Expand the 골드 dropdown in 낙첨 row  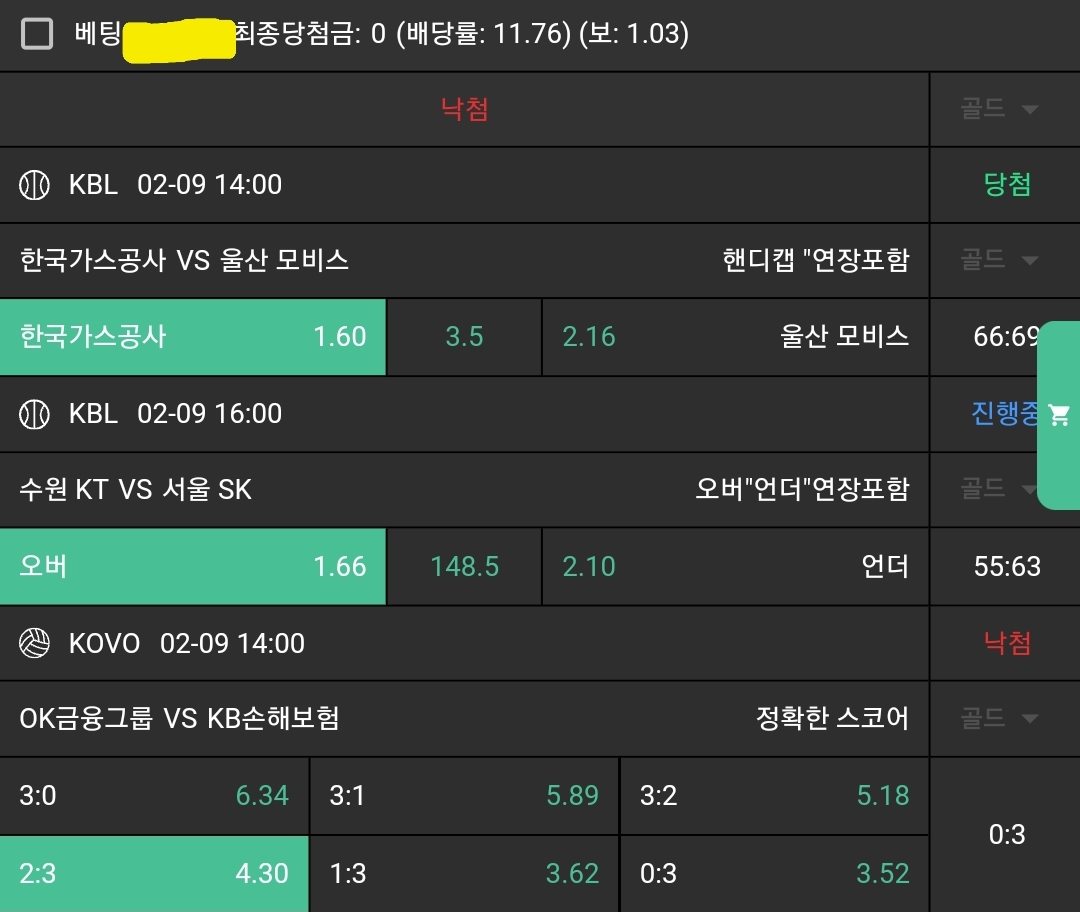click(x=1000, y=109)
